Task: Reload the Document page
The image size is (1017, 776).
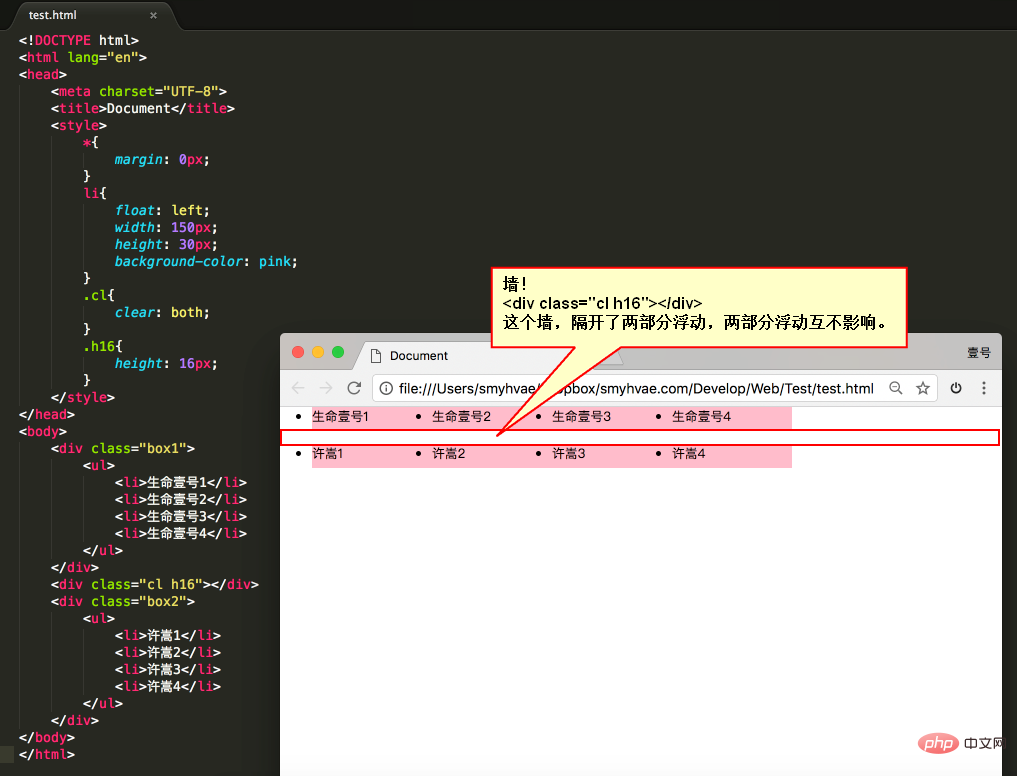Action: tap(354, 388)
